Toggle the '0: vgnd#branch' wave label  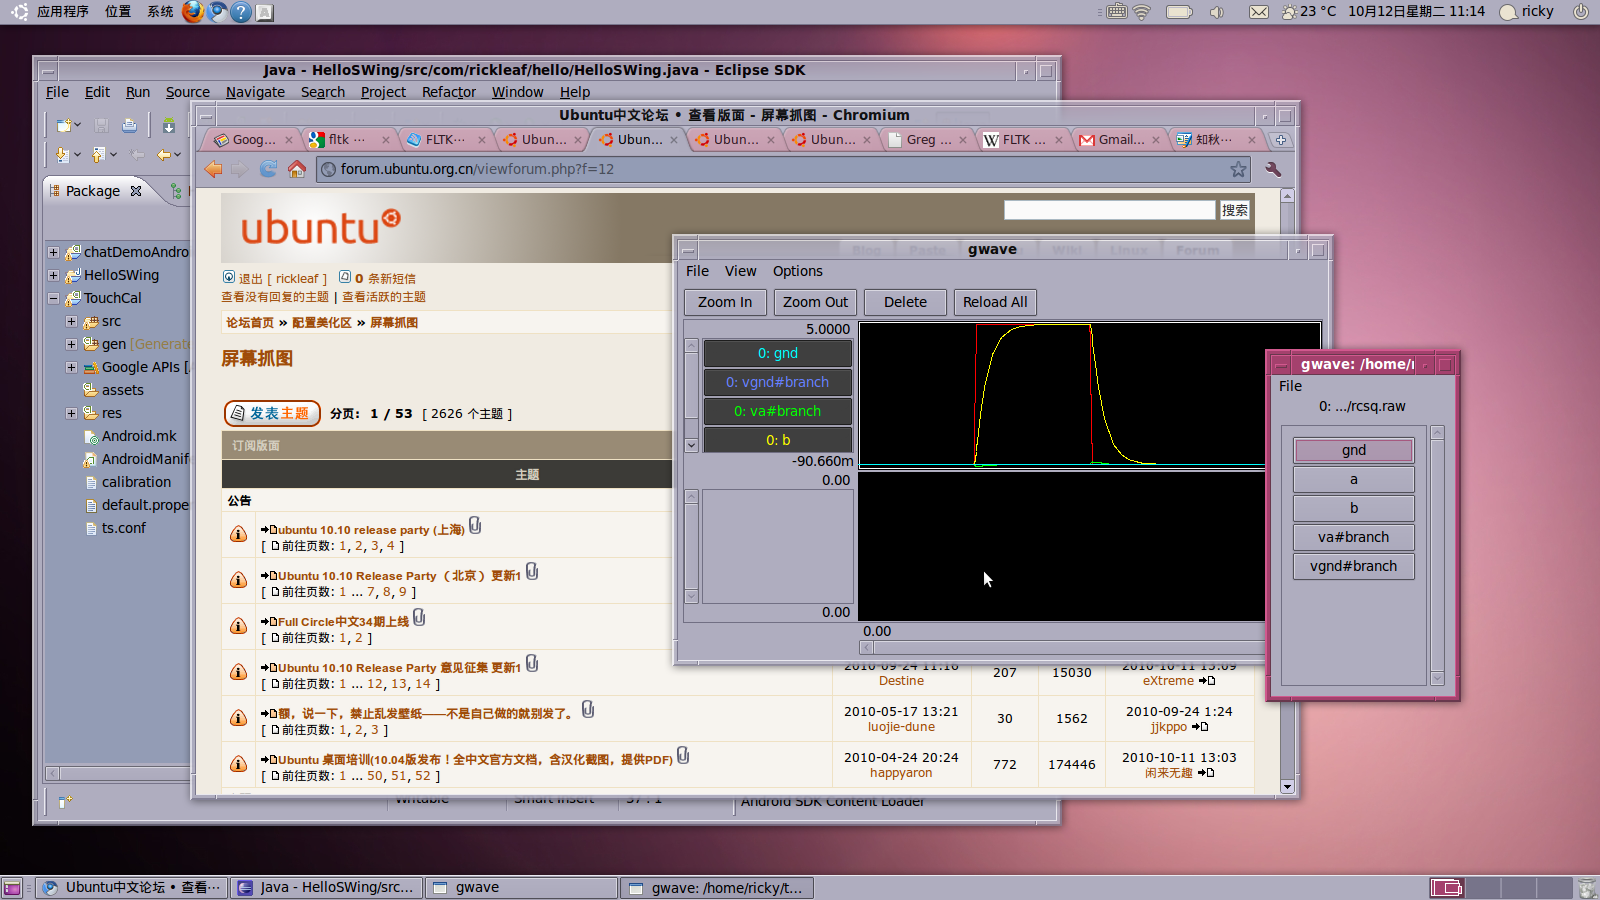coord(778,382)
